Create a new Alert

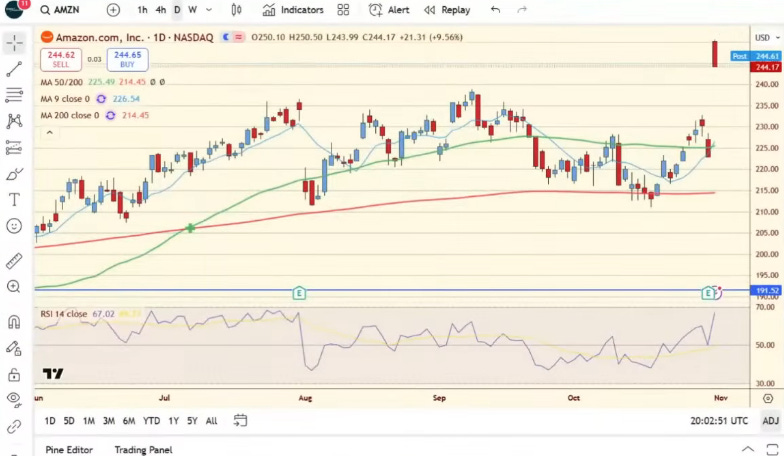pyautogui.click(x=389, y=10)
